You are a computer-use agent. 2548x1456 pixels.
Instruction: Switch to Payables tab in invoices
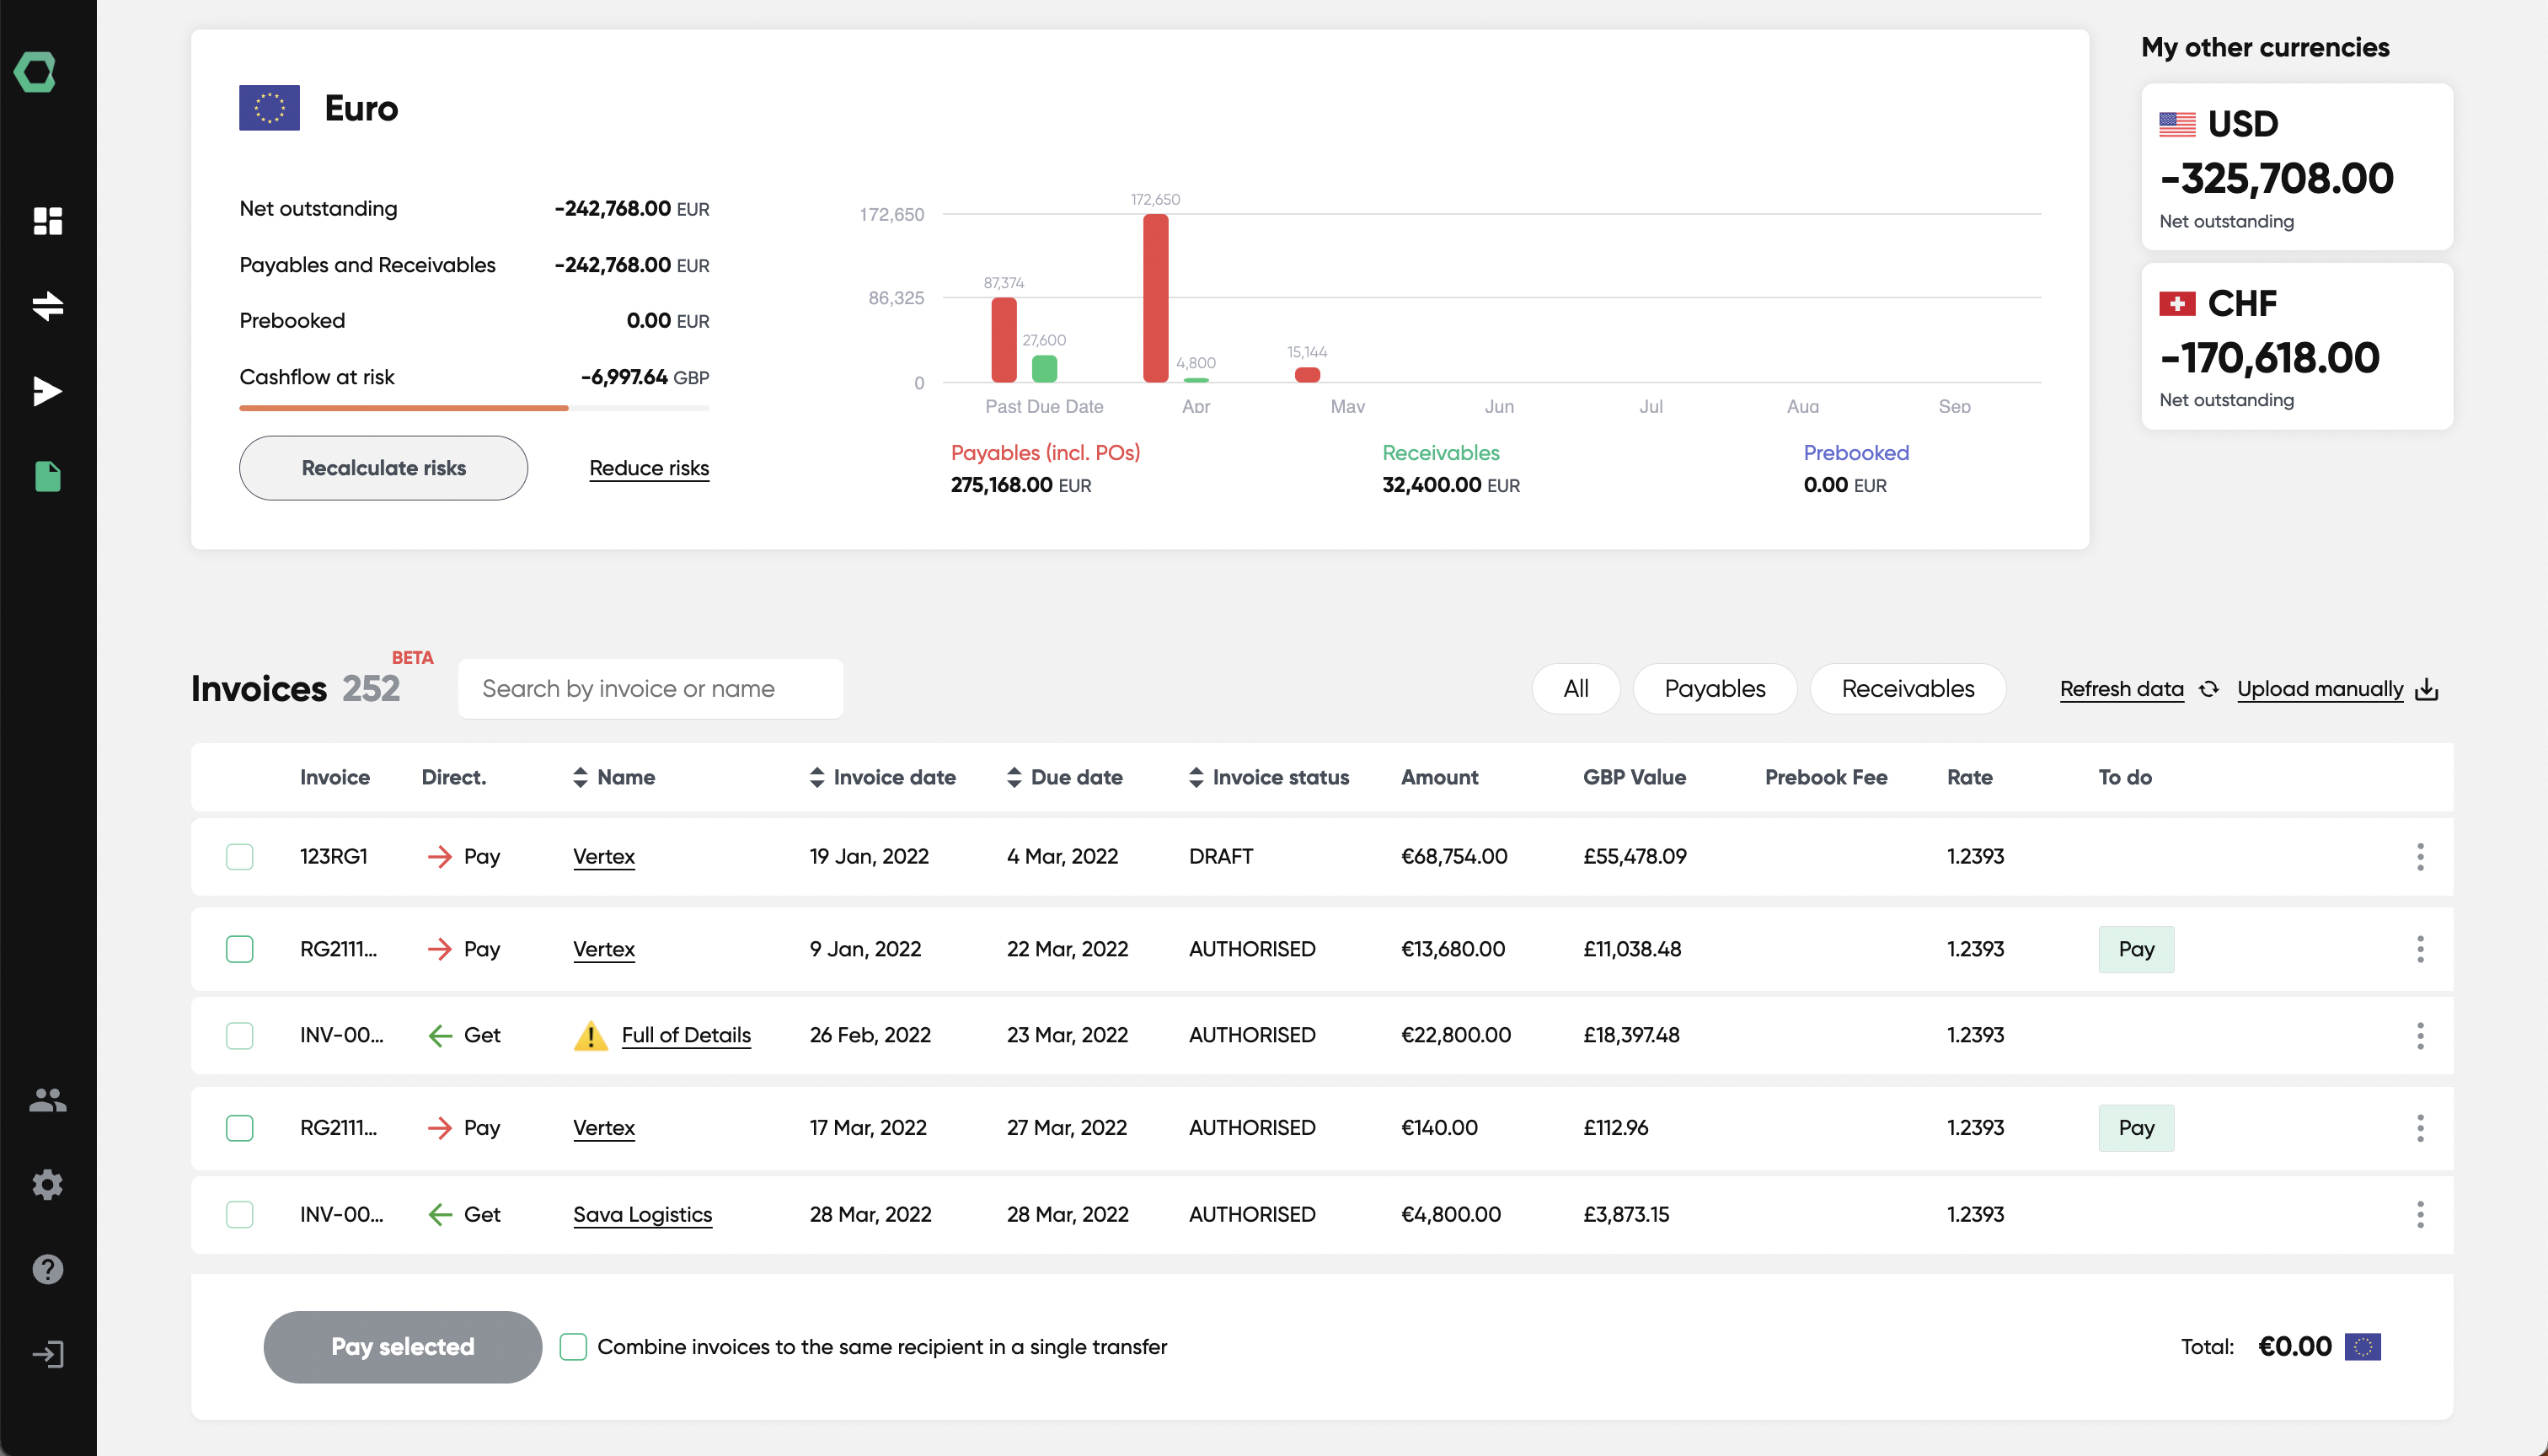1716,688
